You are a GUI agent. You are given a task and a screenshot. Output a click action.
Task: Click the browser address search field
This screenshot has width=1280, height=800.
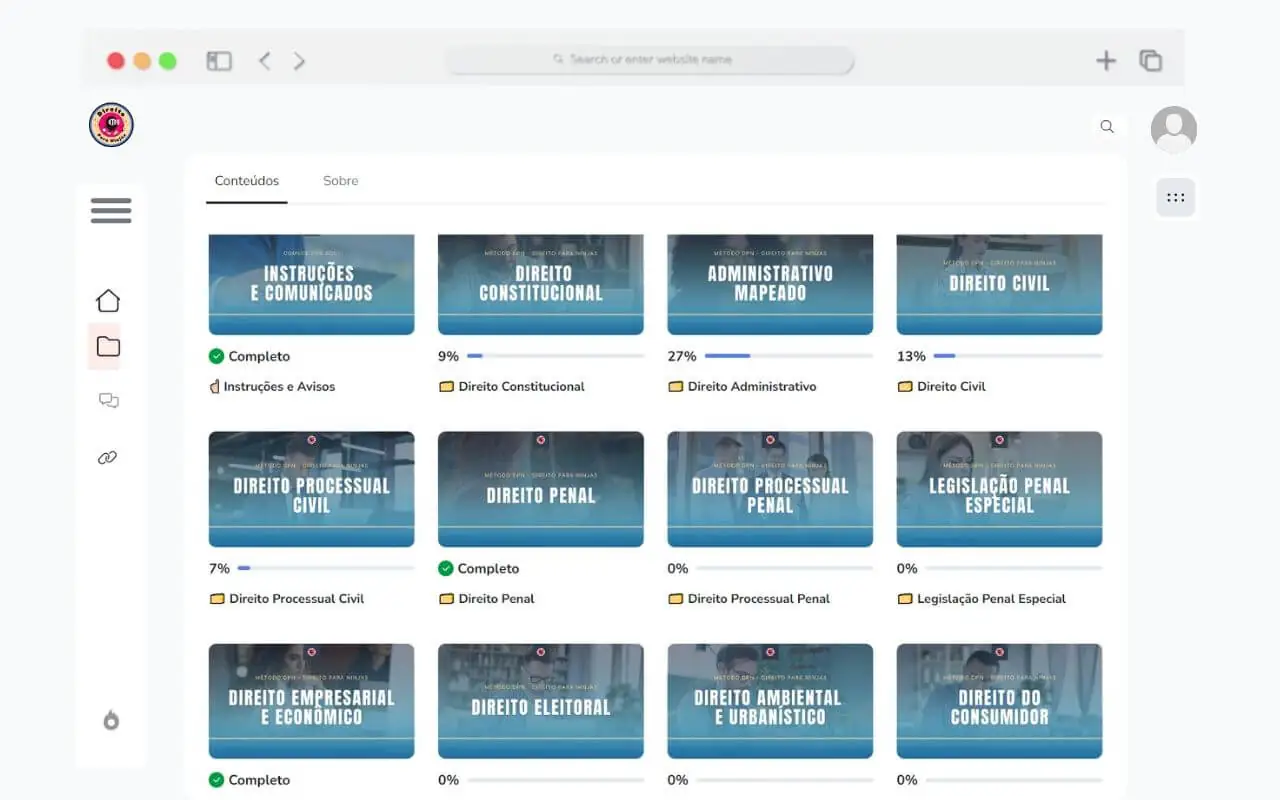pyautogui.click(x=650, y=60)
